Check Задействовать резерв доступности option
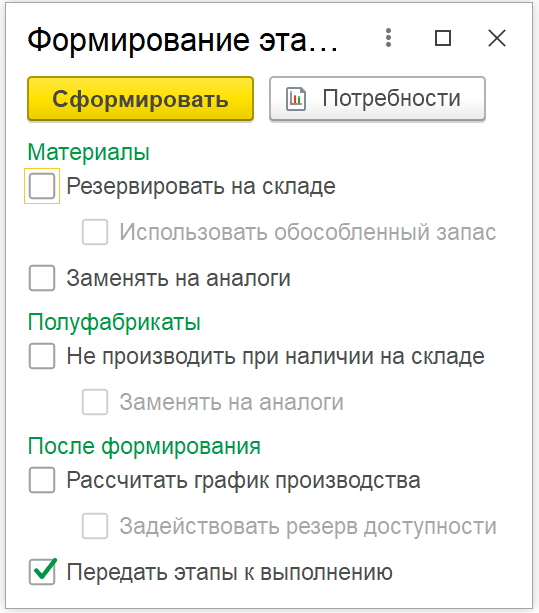Screen dimensions: 539x613 (95, 526)
